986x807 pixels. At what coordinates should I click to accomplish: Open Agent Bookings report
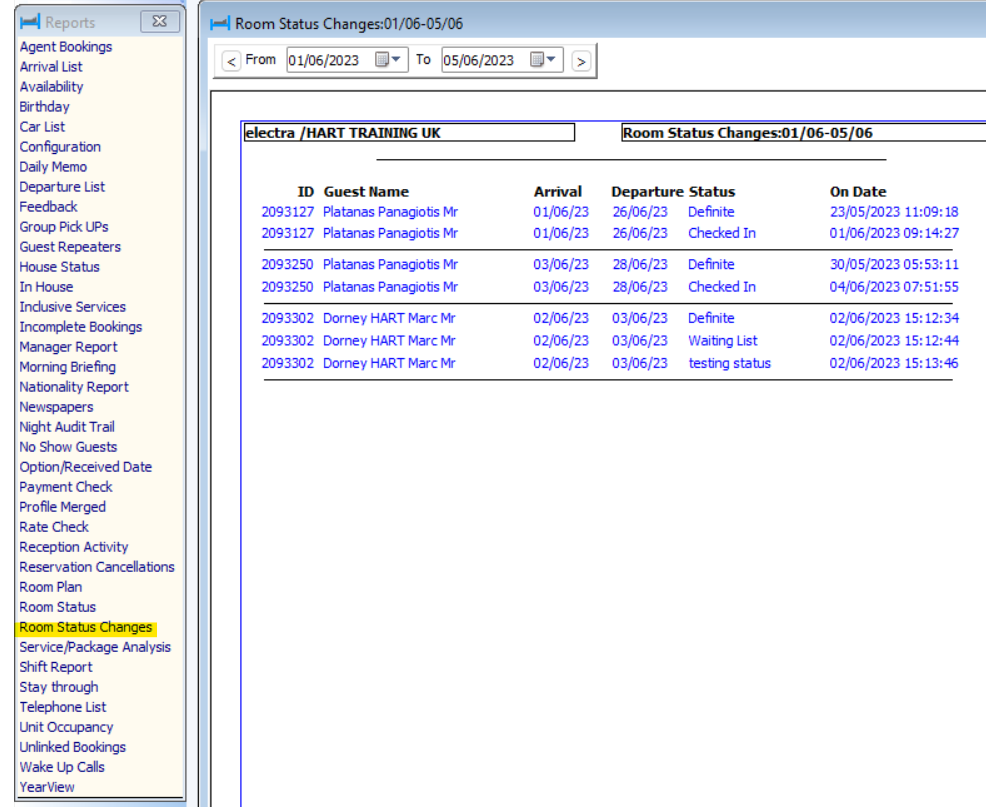click(x=66, y=47)
